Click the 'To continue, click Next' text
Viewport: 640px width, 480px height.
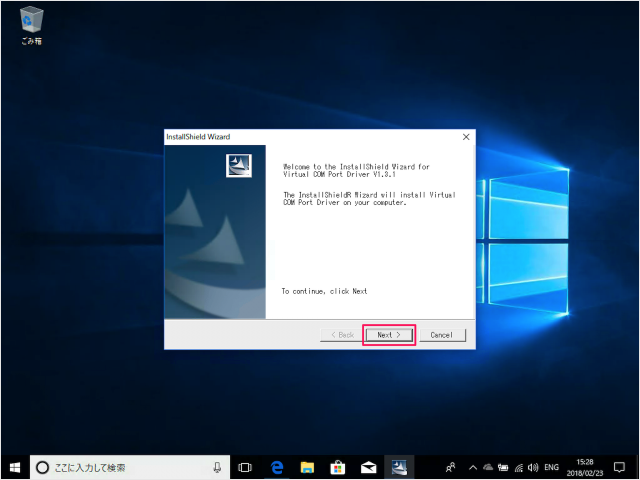(x=324, y=291)
